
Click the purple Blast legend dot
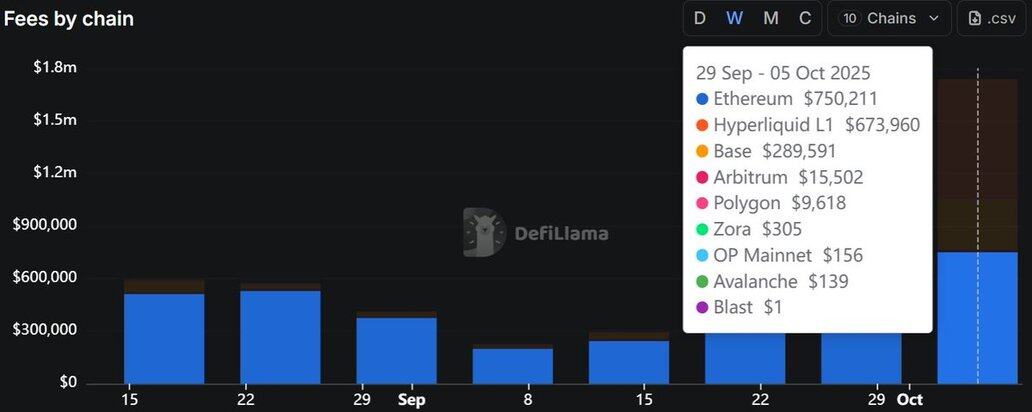702,307
